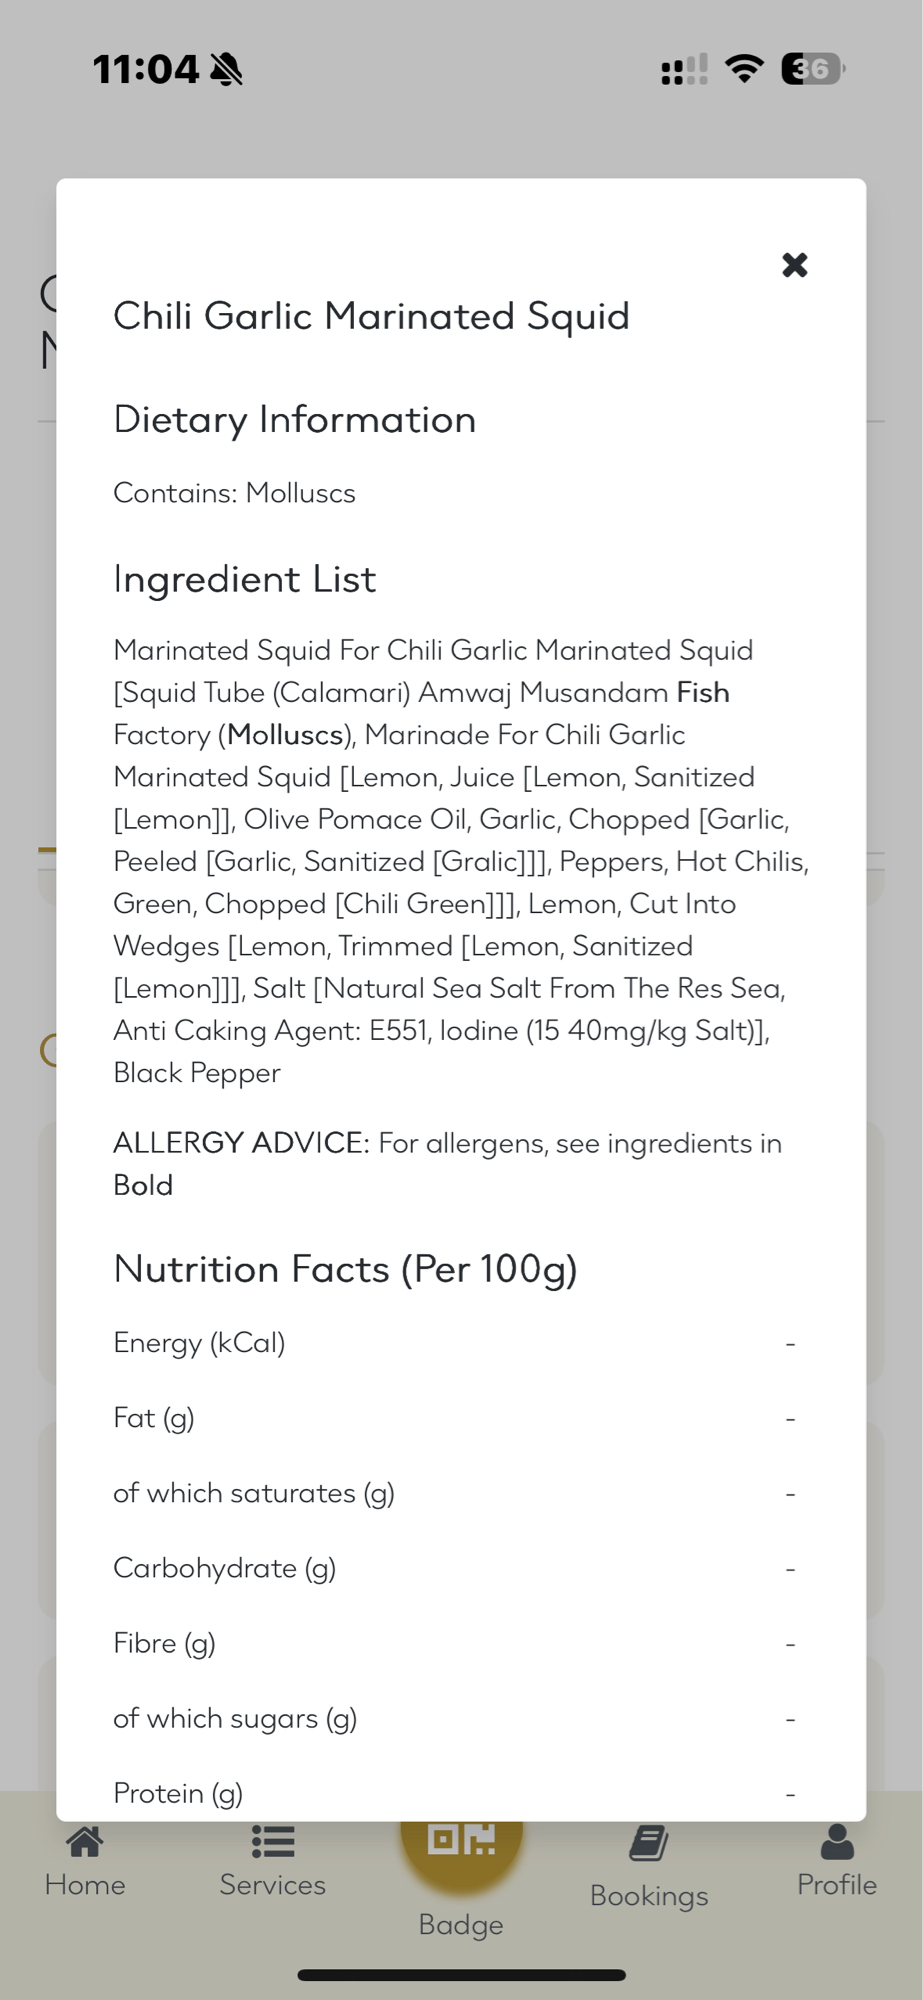Go to the Profile person icon
The image size is (923, 2000).
[x=837, y=1843]
